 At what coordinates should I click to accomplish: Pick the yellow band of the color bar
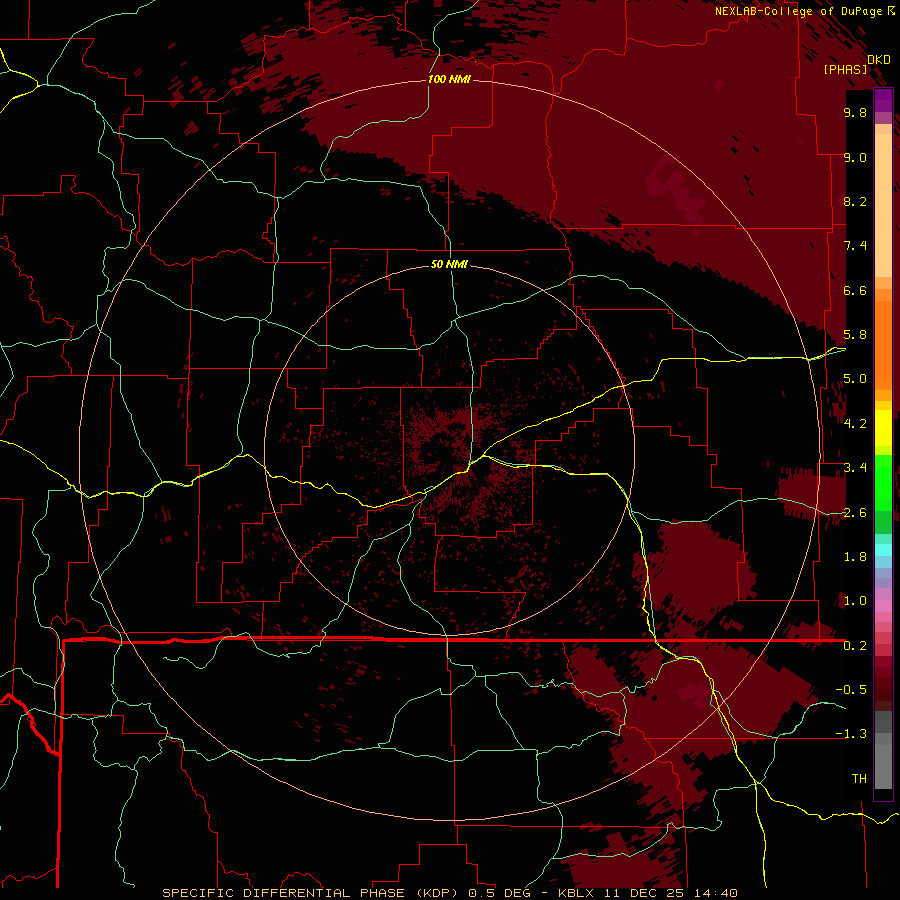tap(883, 428)
